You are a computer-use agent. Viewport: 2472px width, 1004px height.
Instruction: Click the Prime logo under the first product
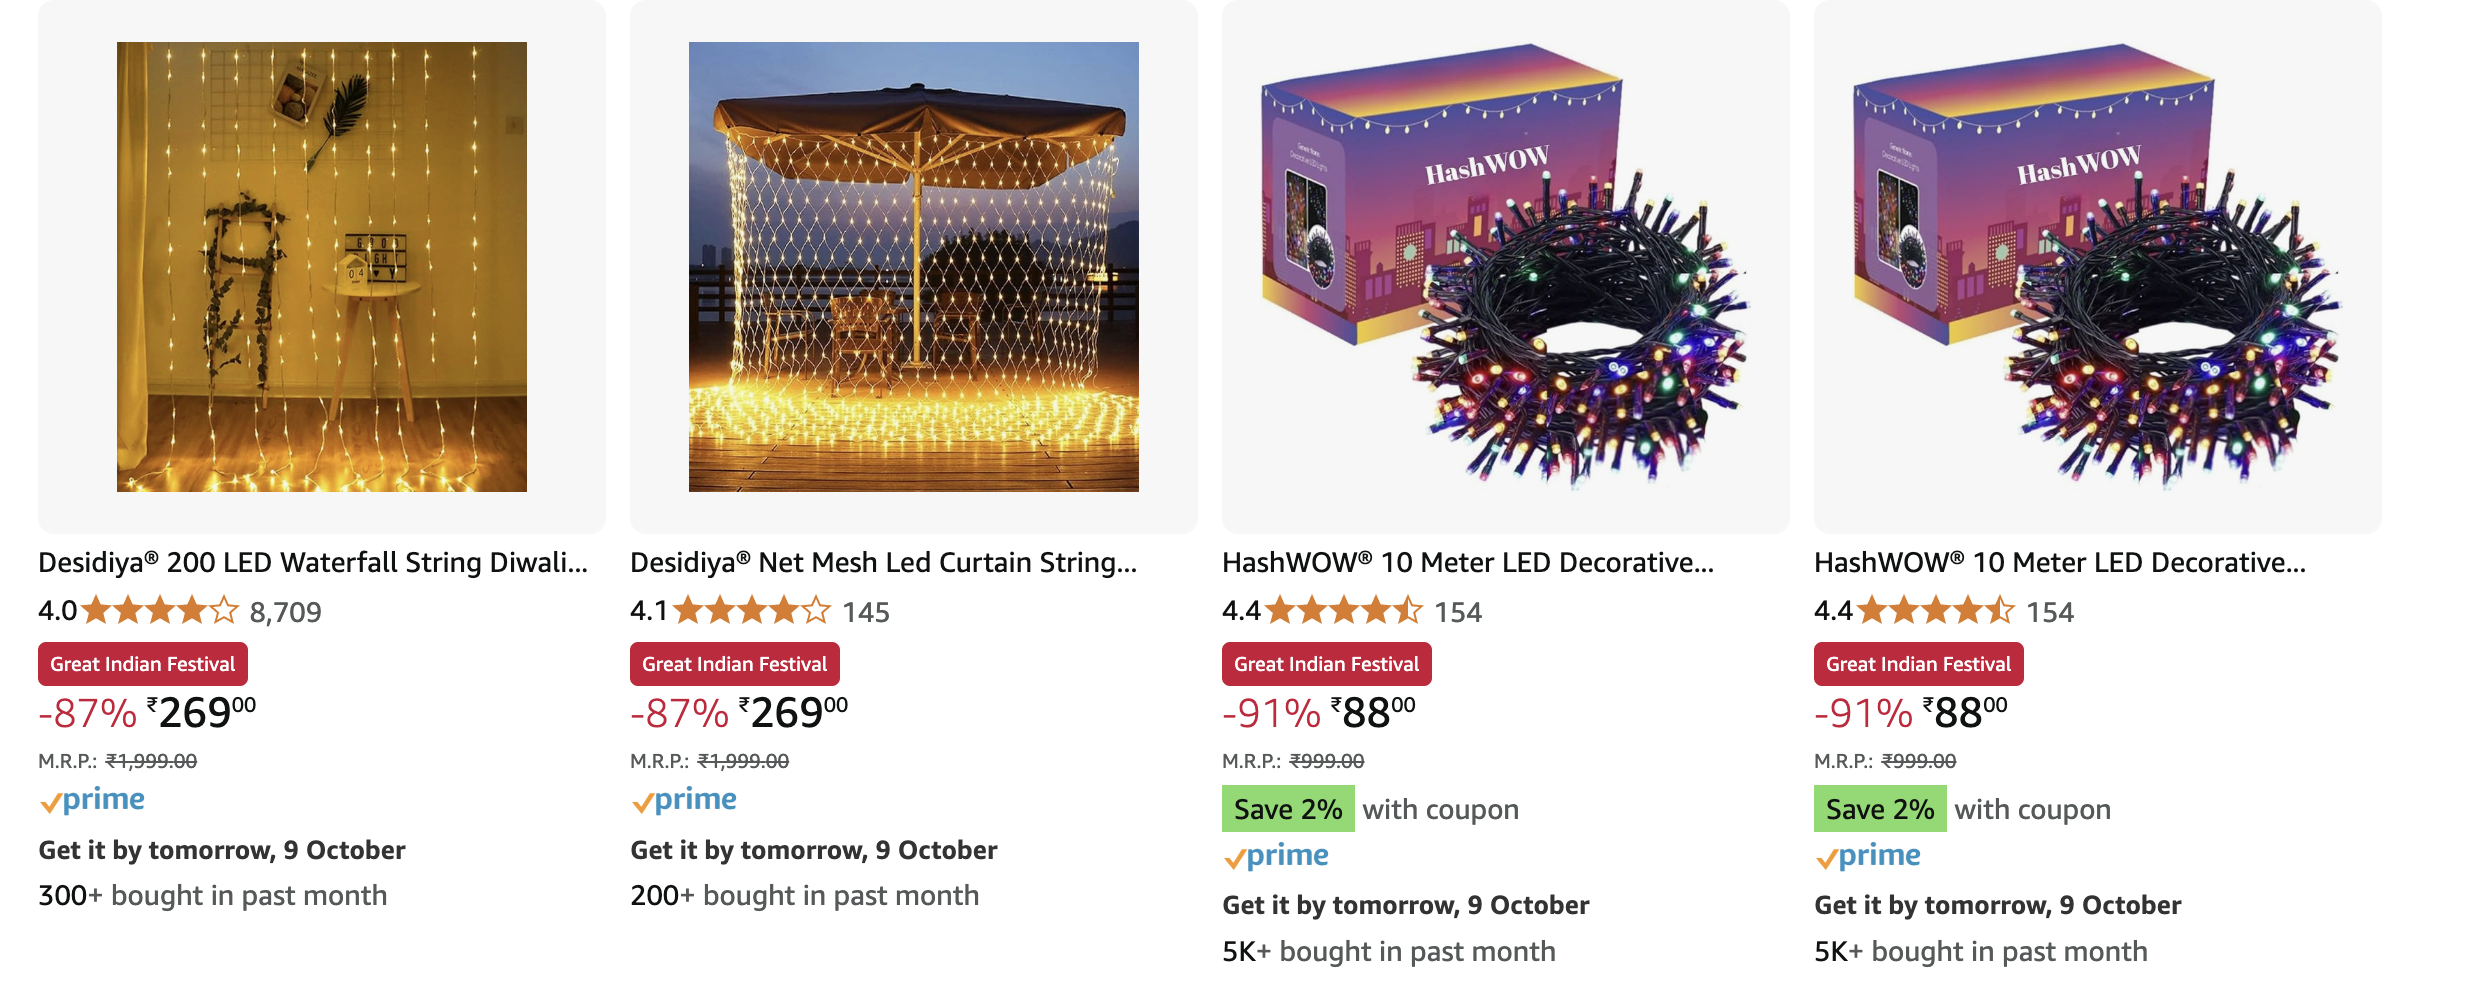[x=92, y=800]
